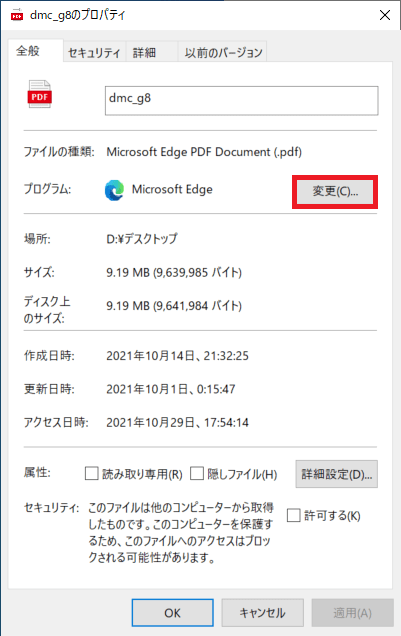The width and height of the screenshot is (401, 636).
Task: Switch to the セキュリティ tab
Action: tap(94, 53)
